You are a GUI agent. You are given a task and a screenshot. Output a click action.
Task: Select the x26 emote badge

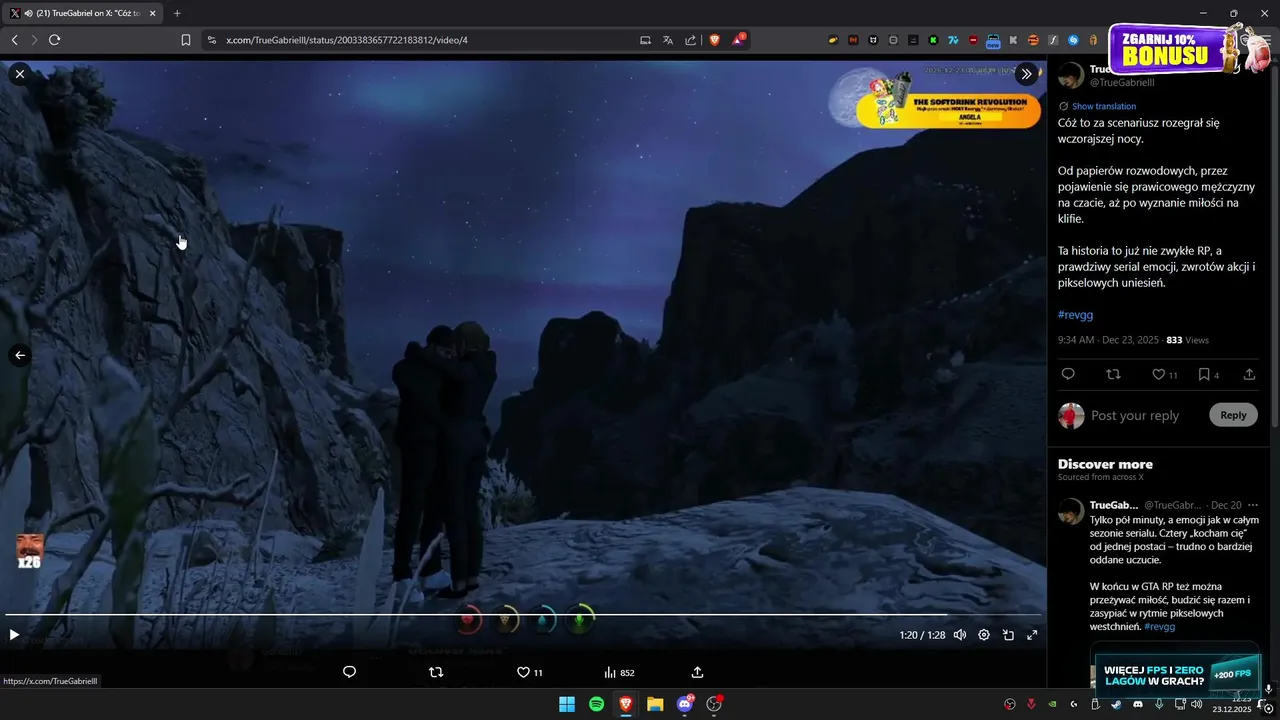click(29, 552)
